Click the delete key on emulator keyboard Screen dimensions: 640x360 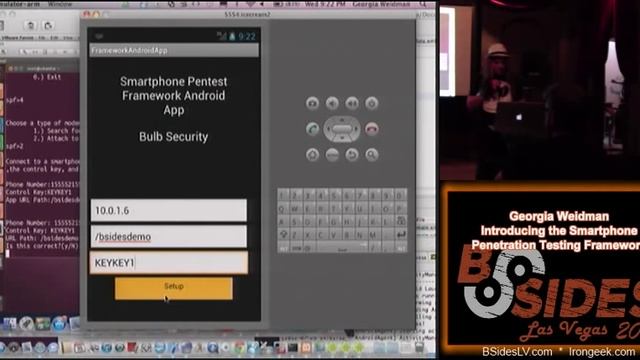click(401, 222)
